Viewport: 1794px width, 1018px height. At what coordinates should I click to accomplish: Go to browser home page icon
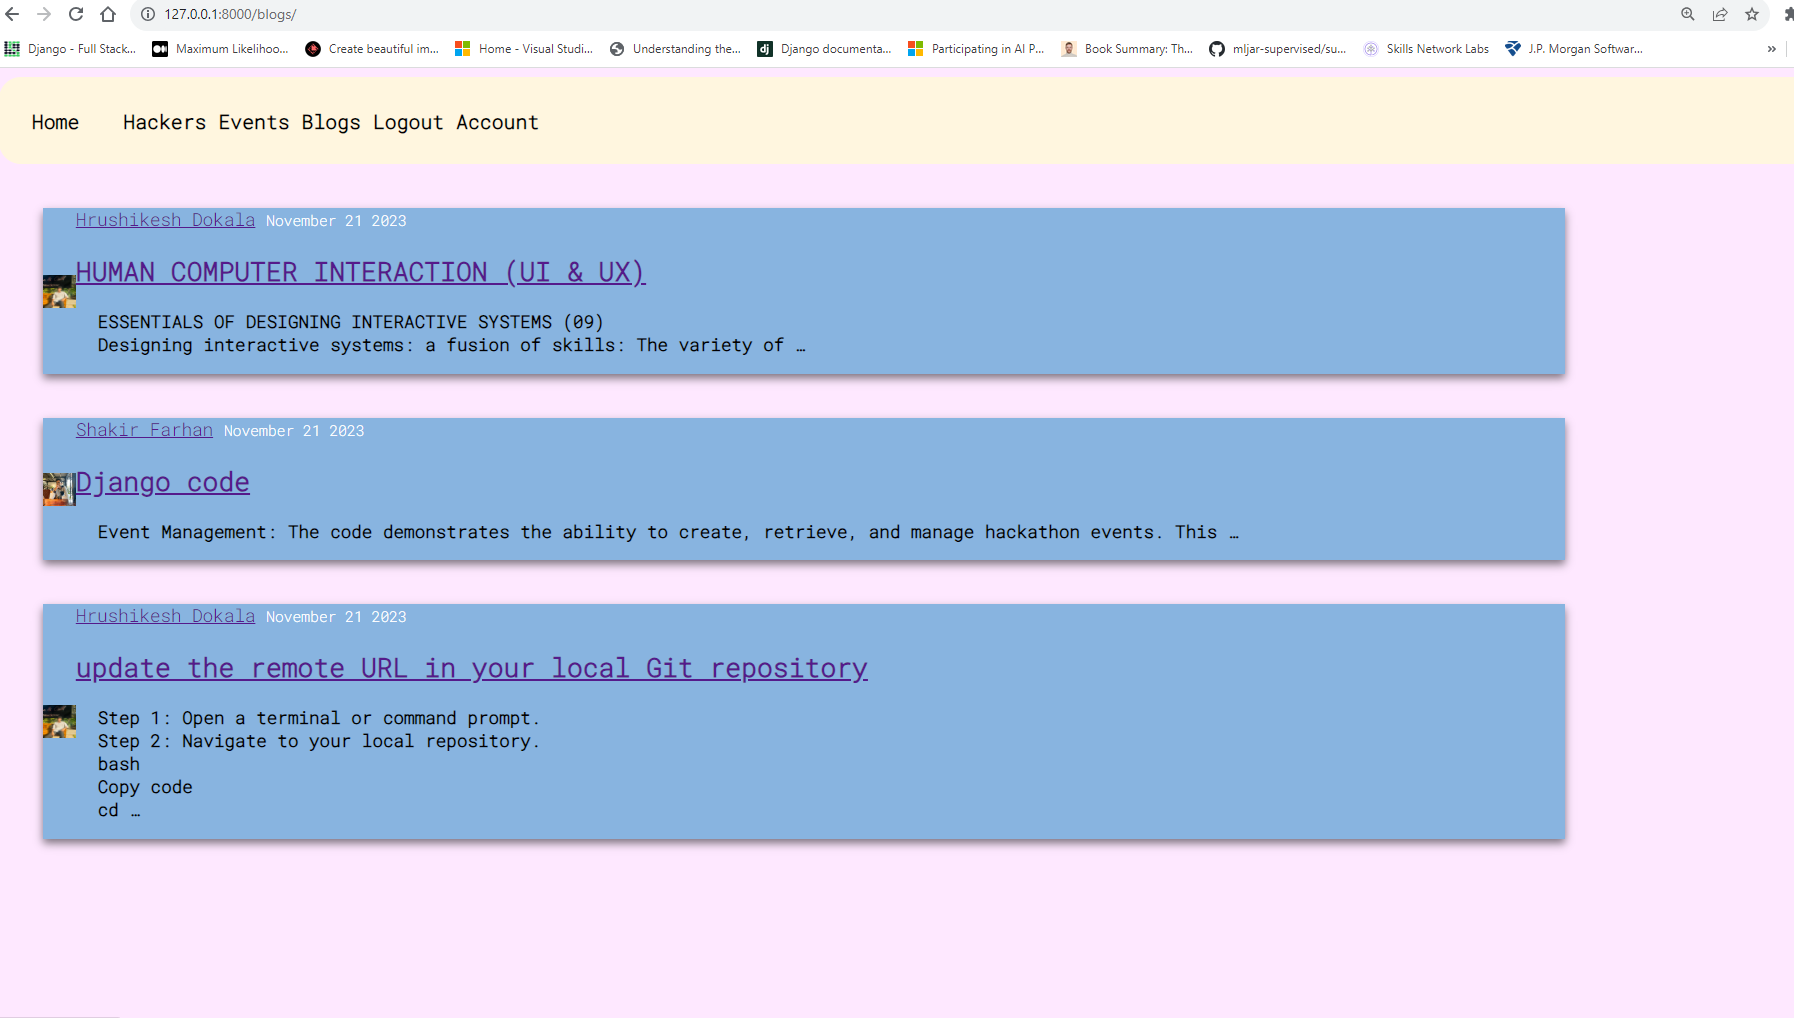(108, 14)
